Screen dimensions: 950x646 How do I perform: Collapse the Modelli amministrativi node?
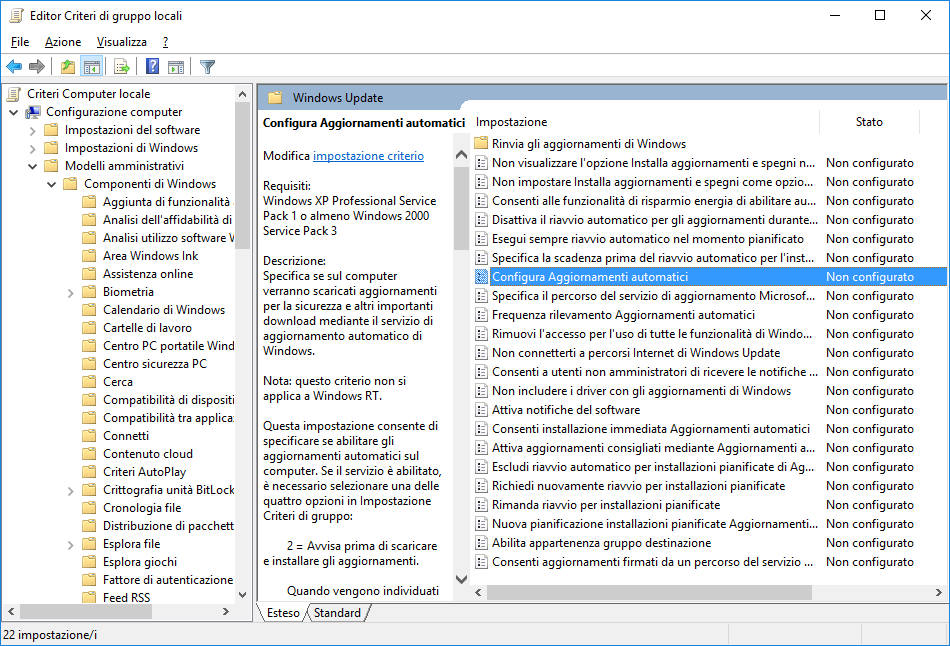(33, 166)
